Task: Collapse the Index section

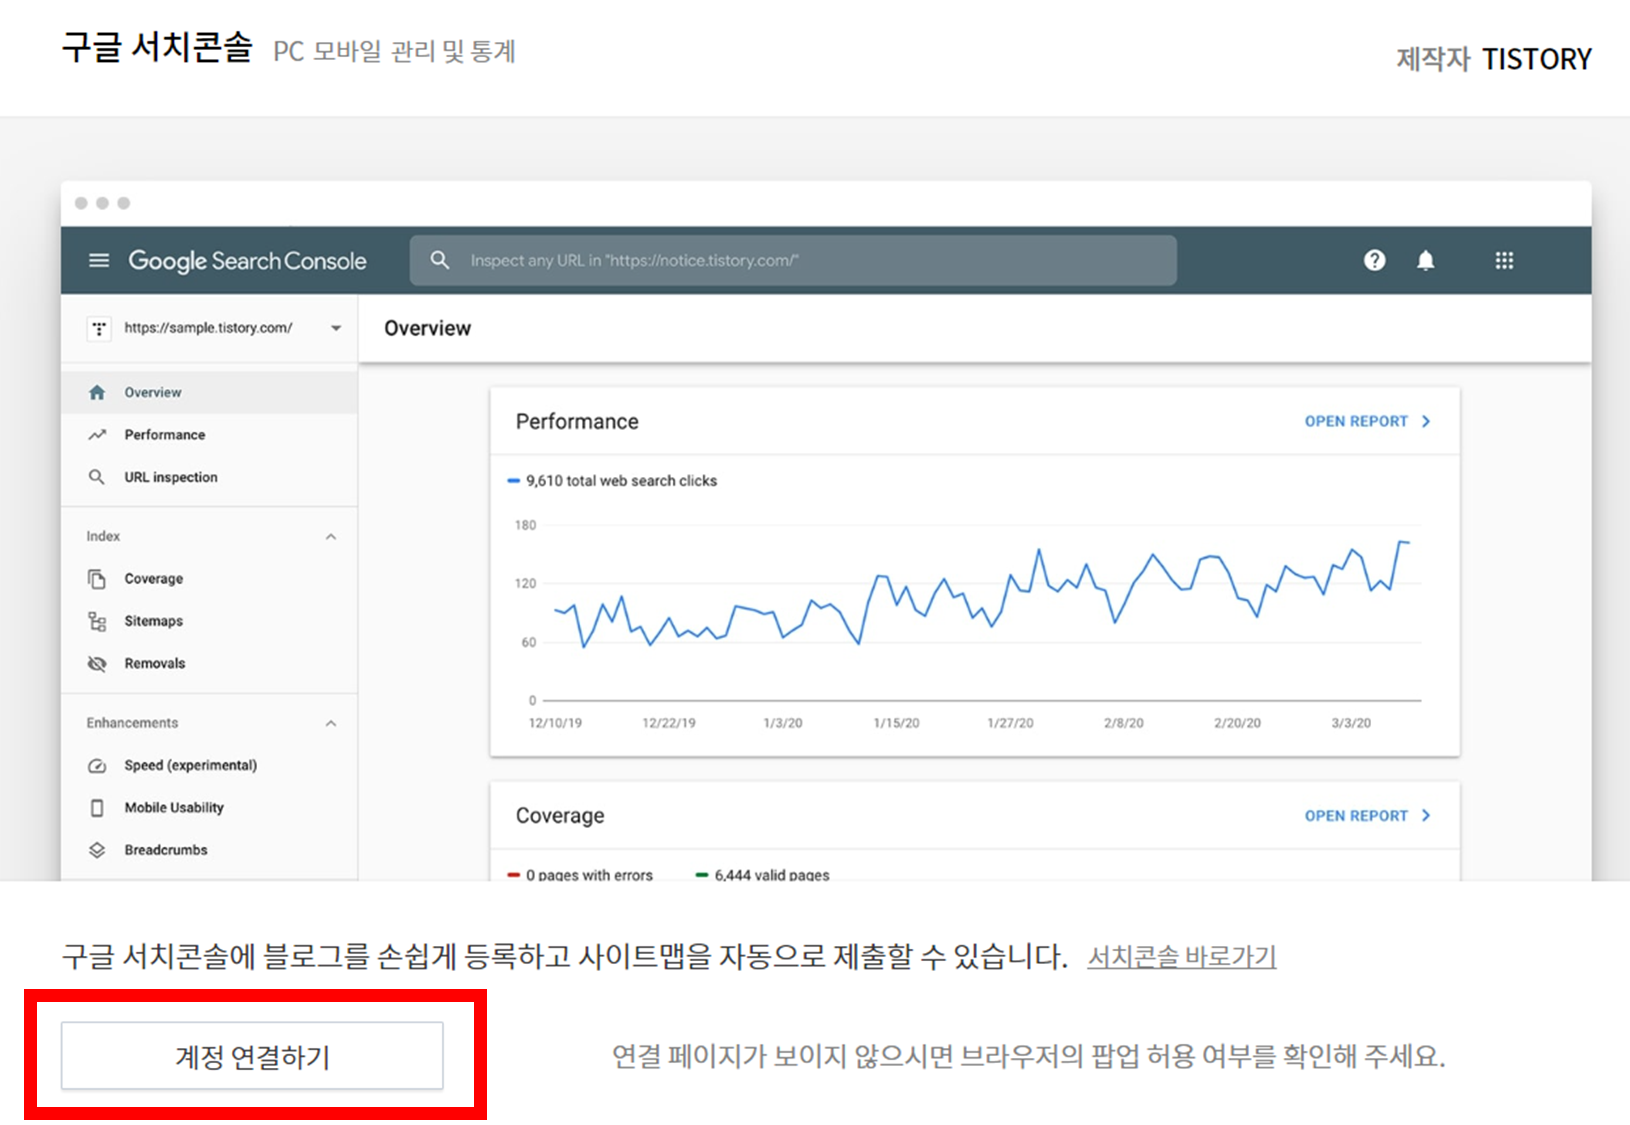Action: point(331,537)
